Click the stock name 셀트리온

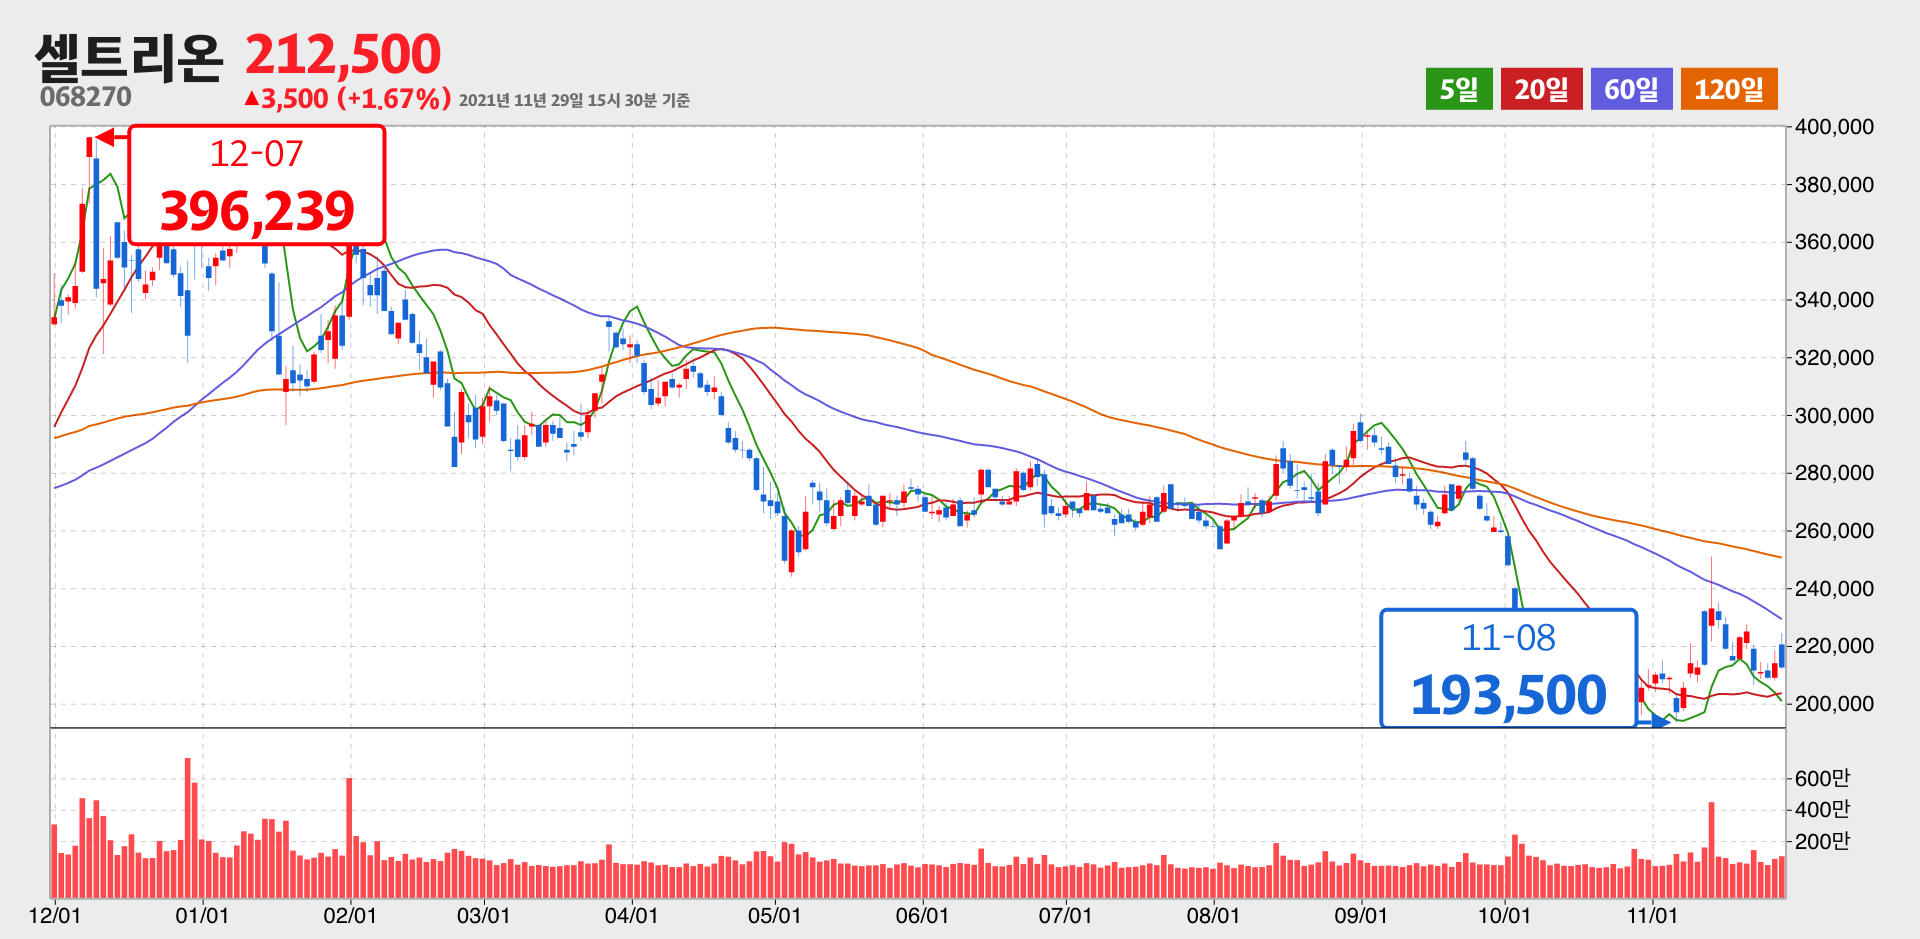(x=128, y=56)
